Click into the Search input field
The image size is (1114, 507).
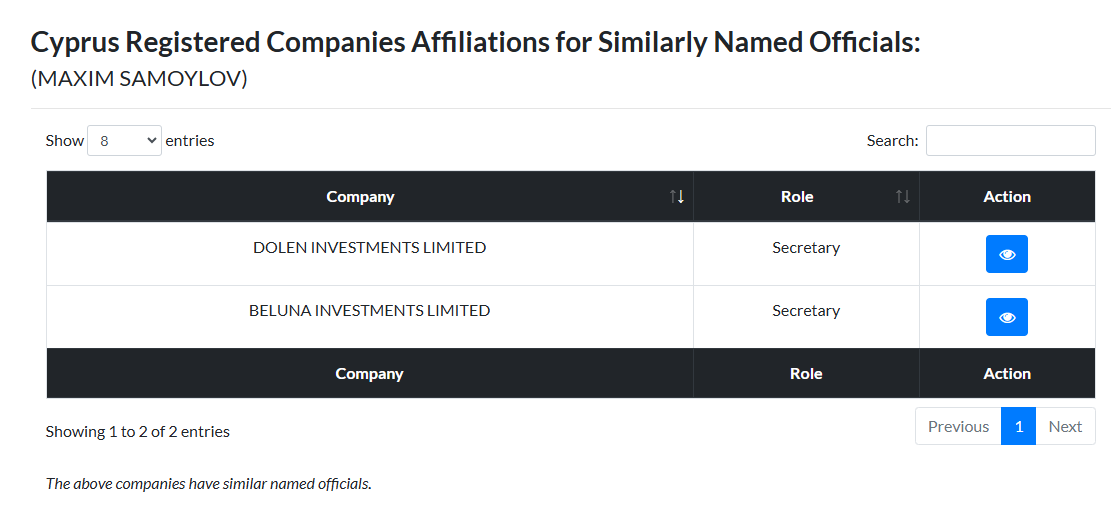(1010, 141)
